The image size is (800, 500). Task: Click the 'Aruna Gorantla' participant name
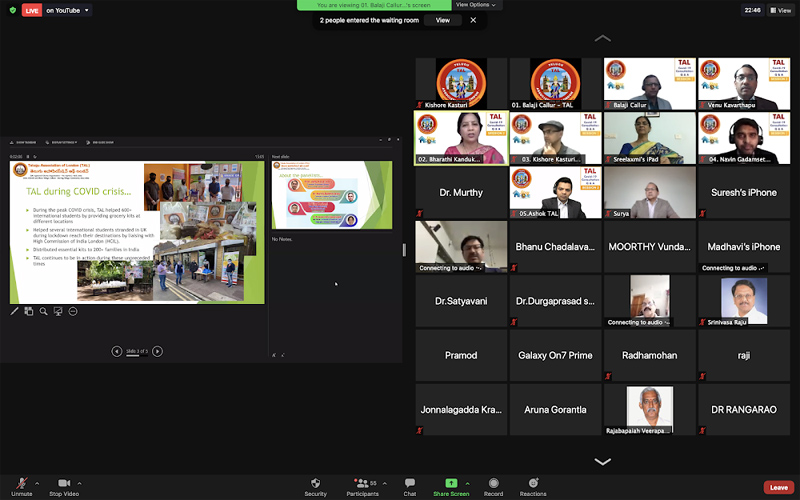tap(555, 410)
